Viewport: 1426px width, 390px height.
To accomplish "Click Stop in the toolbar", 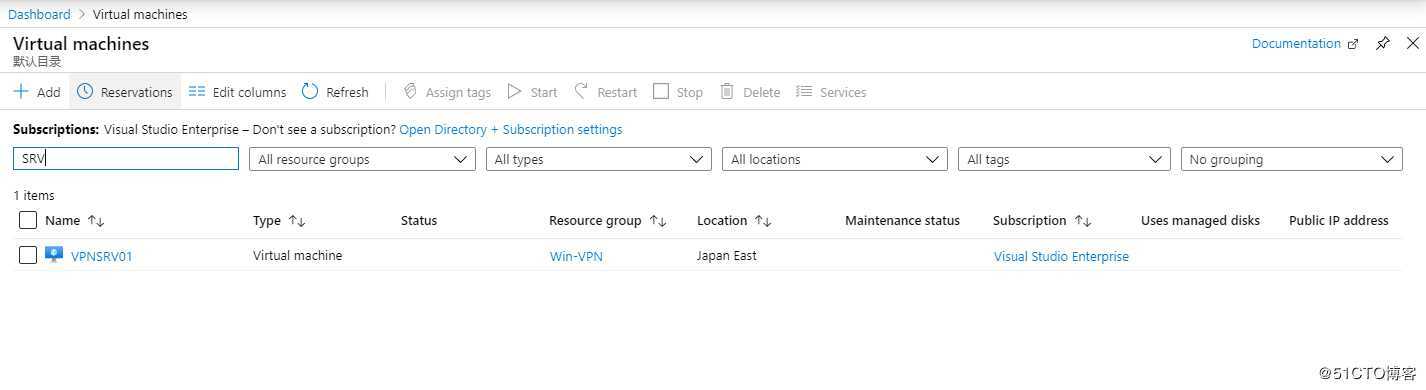I will (678, 92).
